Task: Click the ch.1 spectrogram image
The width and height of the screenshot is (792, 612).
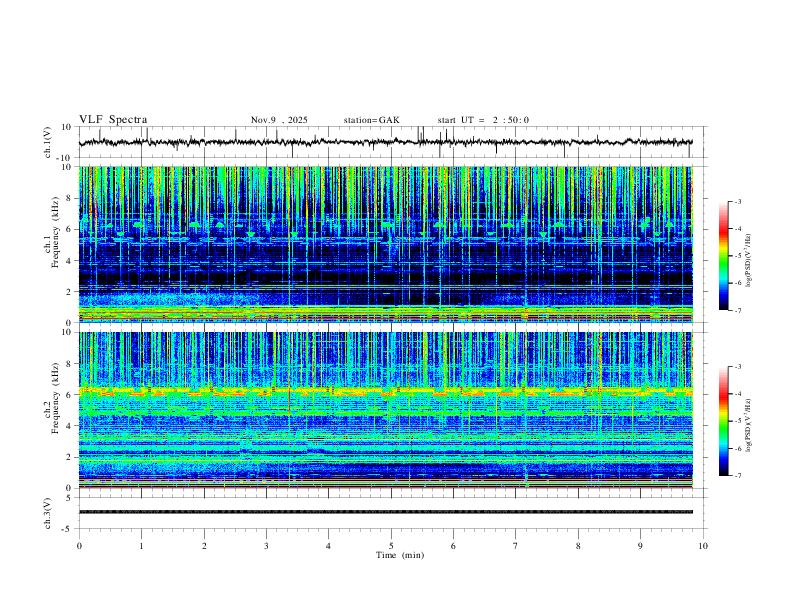Action: click(386, 244)
